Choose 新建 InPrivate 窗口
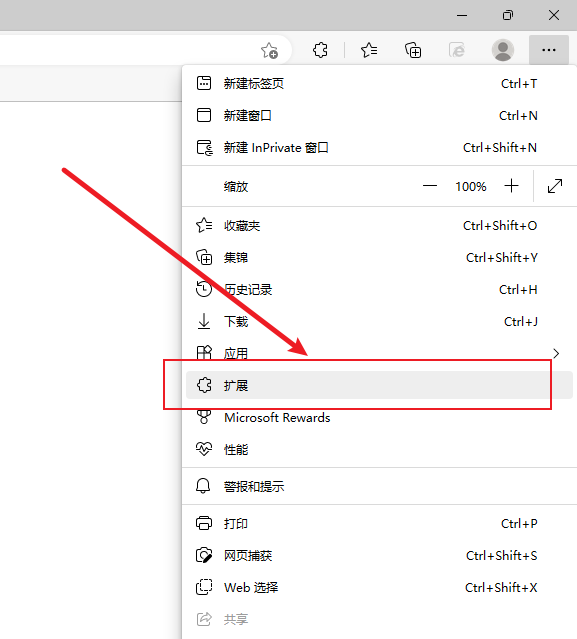The image size is (577, 639). pos(379,148)
